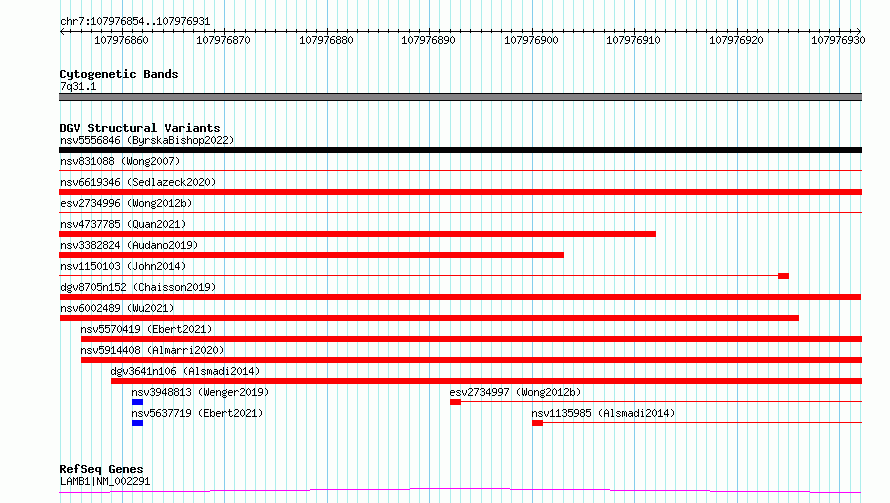Click ruler position 107976870

223,40
